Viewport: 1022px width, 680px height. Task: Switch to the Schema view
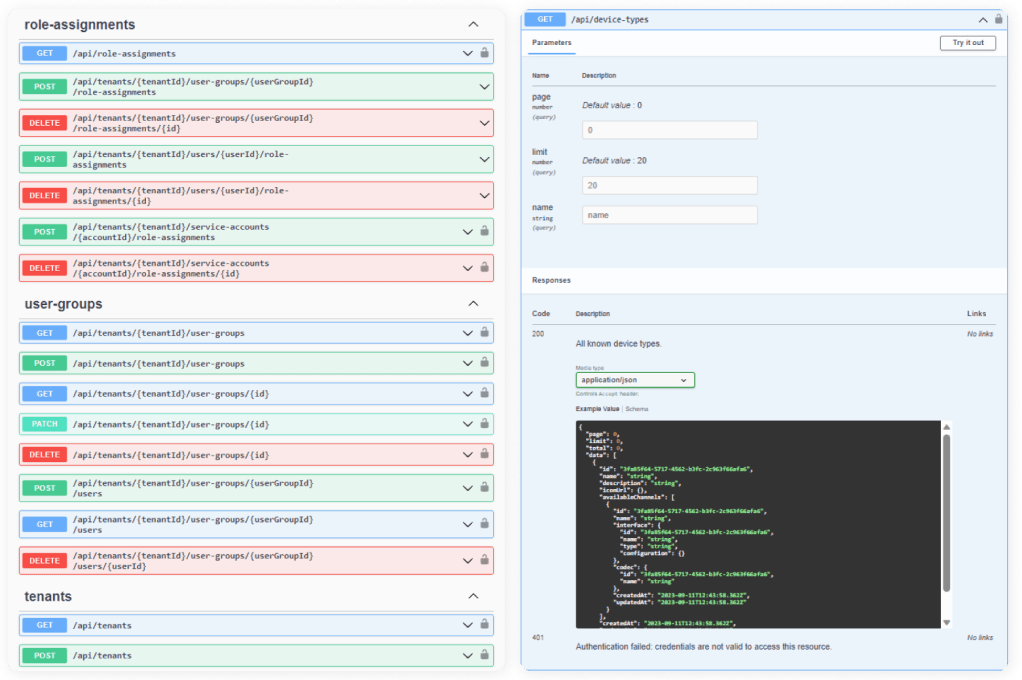(x=637, y=409)
